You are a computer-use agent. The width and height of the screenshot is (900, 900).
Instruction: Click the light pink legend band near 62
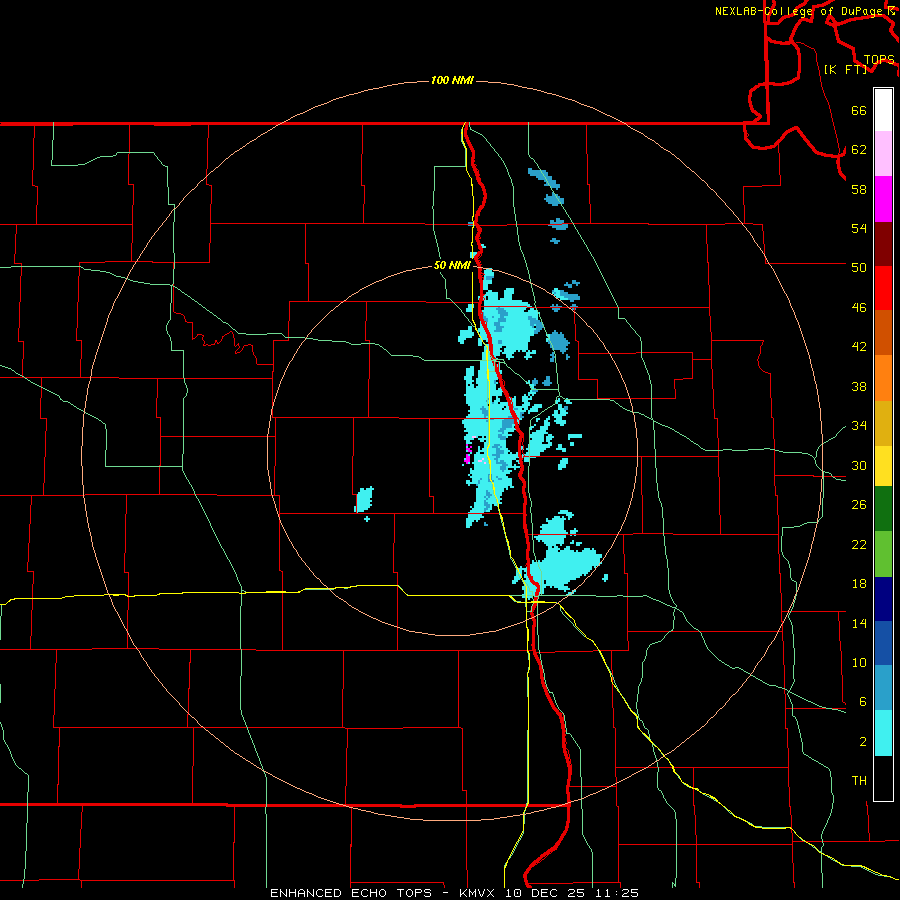coord(883,153)
